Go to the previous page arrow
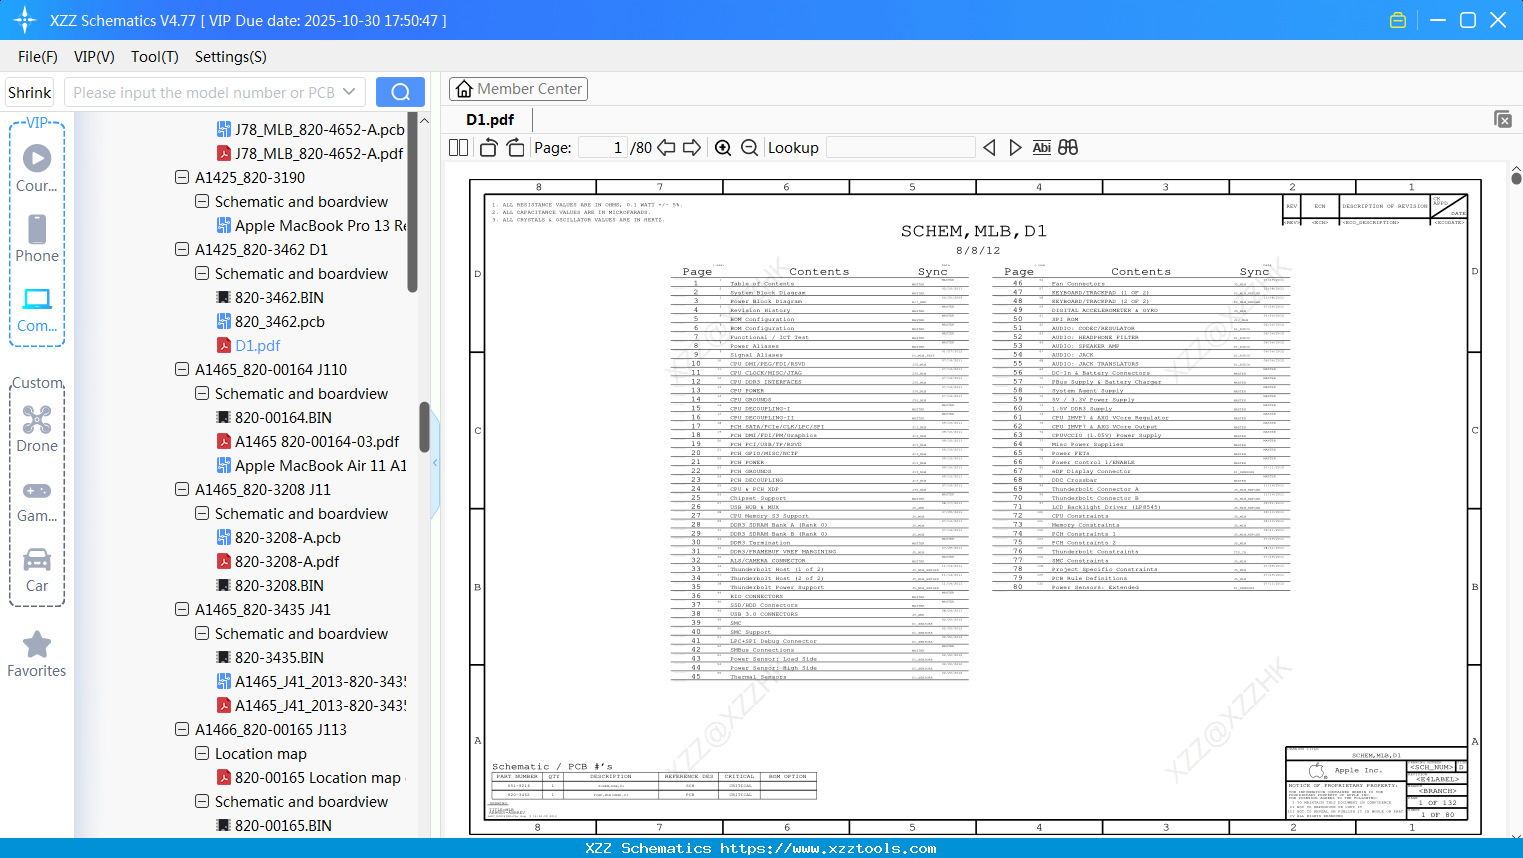The height and width of the screenshot is (858, 1523). tap(666, 148)
